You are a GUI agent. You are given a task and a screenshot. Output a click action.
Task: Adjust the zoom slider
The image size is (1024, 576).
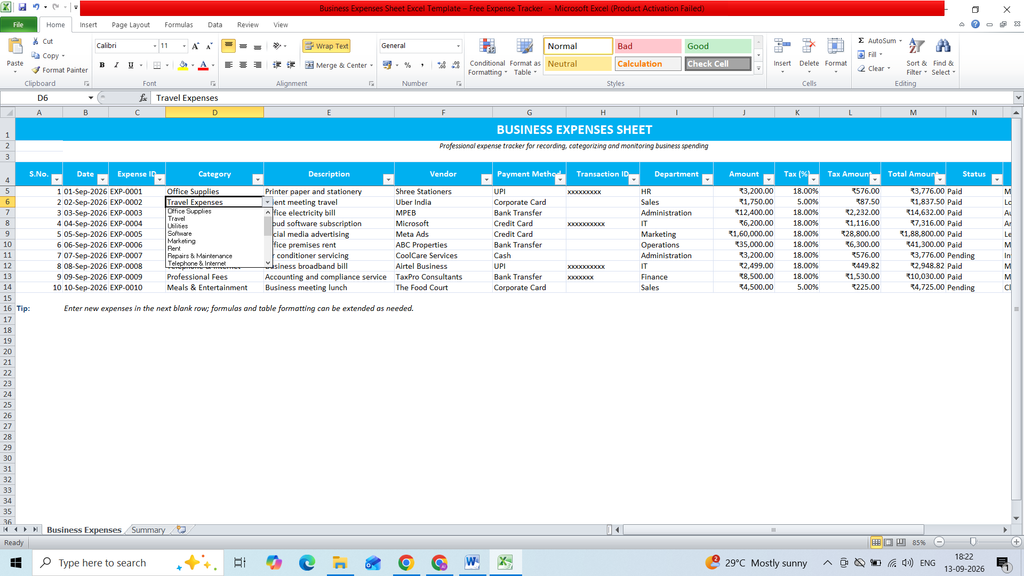coord(973,542)
